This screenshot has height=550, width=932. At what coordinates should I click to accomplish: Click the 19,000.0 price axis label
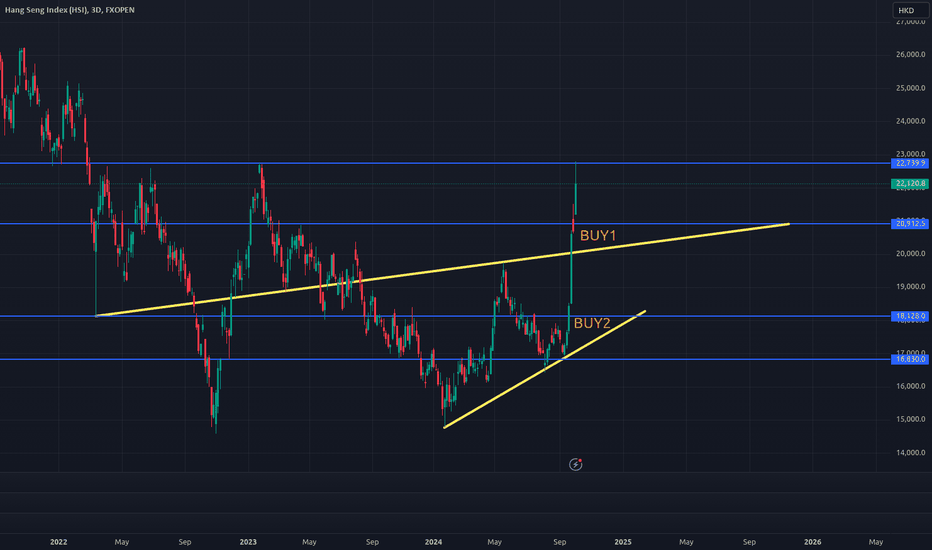pyautogui.click(x=911, y=287)
